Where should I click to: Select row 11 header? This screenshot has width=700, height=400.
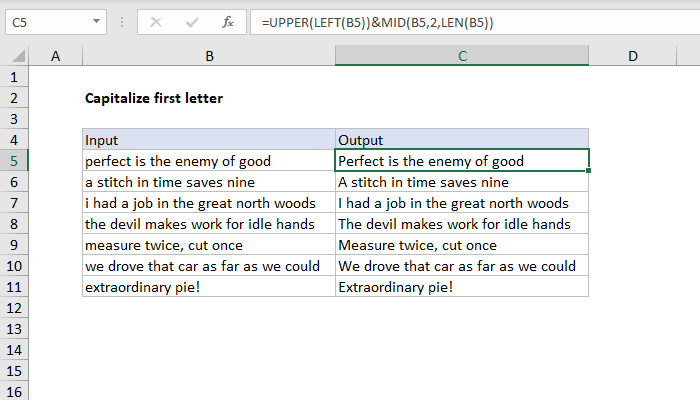(15, 287)
